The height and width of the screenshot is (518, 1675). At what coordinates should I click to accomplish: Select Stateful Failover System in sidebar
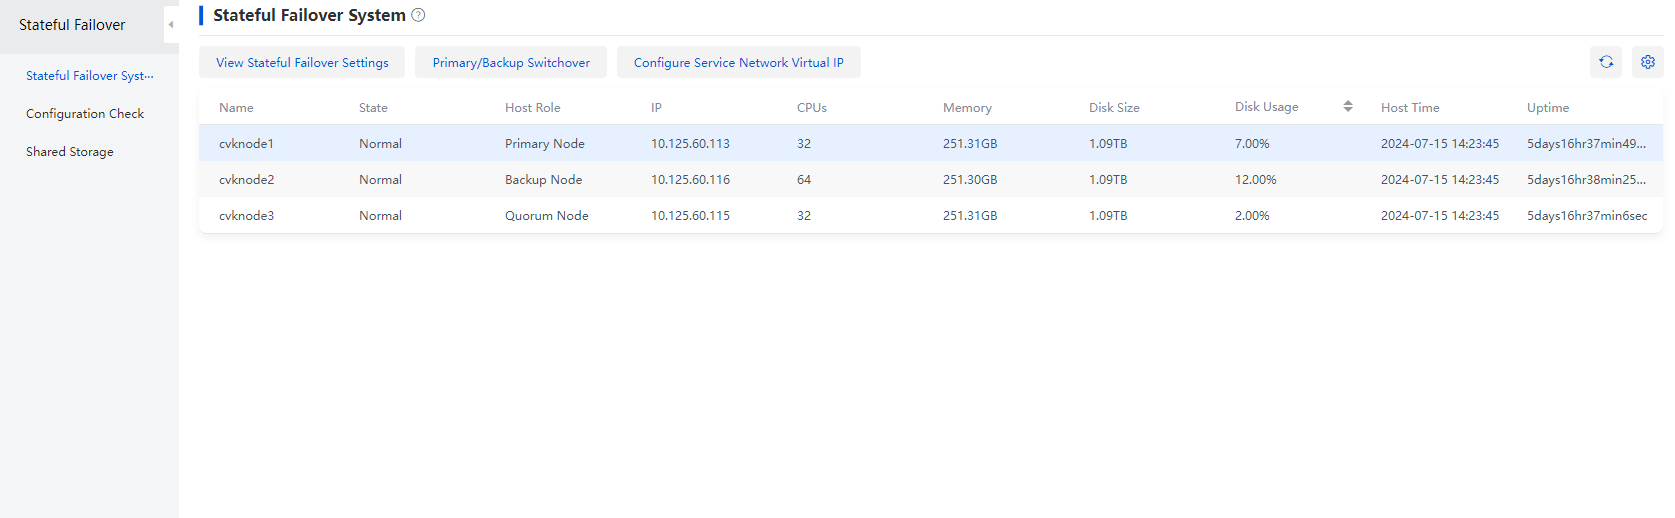pos(90,75)
